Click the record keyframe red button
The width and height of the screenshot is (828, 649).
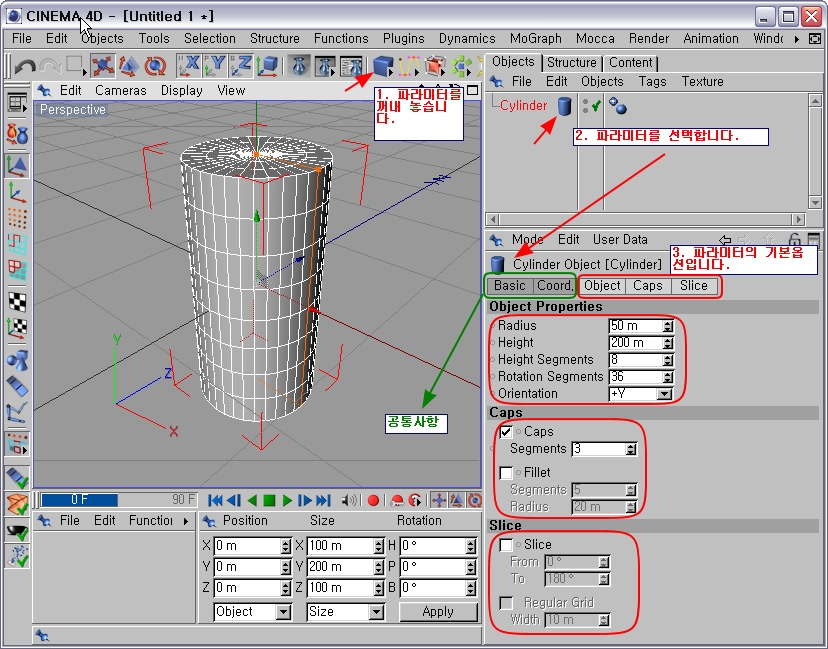click(x=373, y=500)
